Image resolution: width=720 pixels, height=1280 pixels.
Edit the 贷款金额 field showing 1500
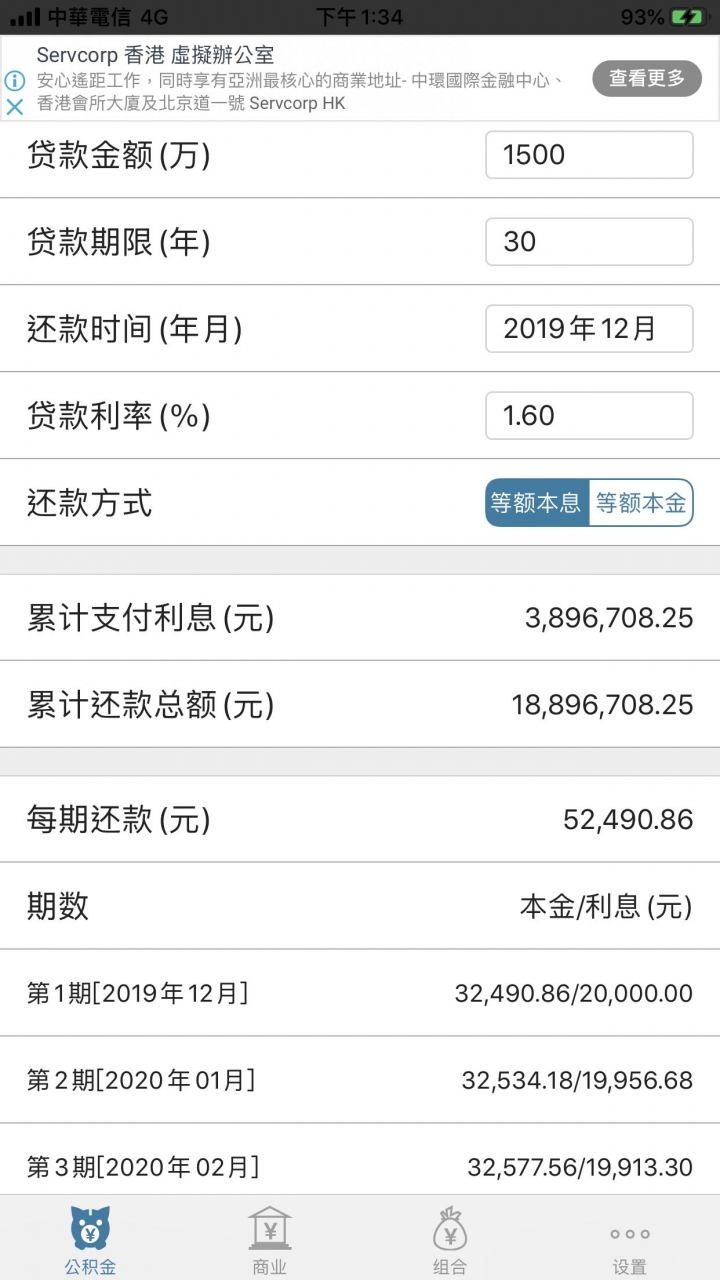click(589, 154)
